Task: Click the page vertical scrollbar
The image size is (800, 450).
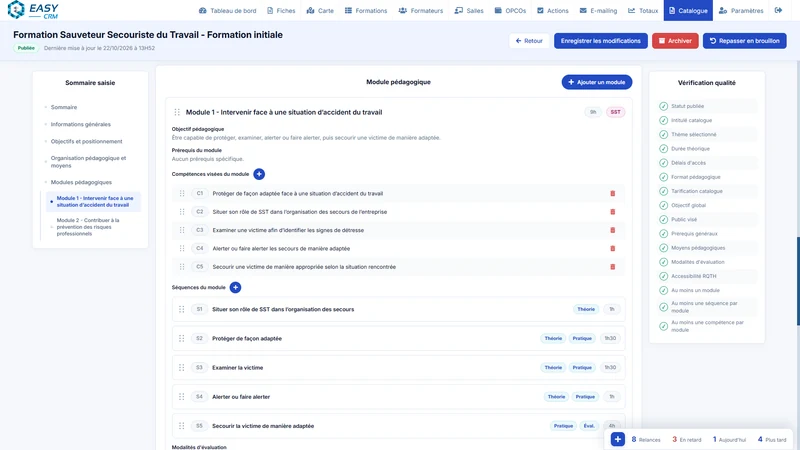Action: [798, 281]
